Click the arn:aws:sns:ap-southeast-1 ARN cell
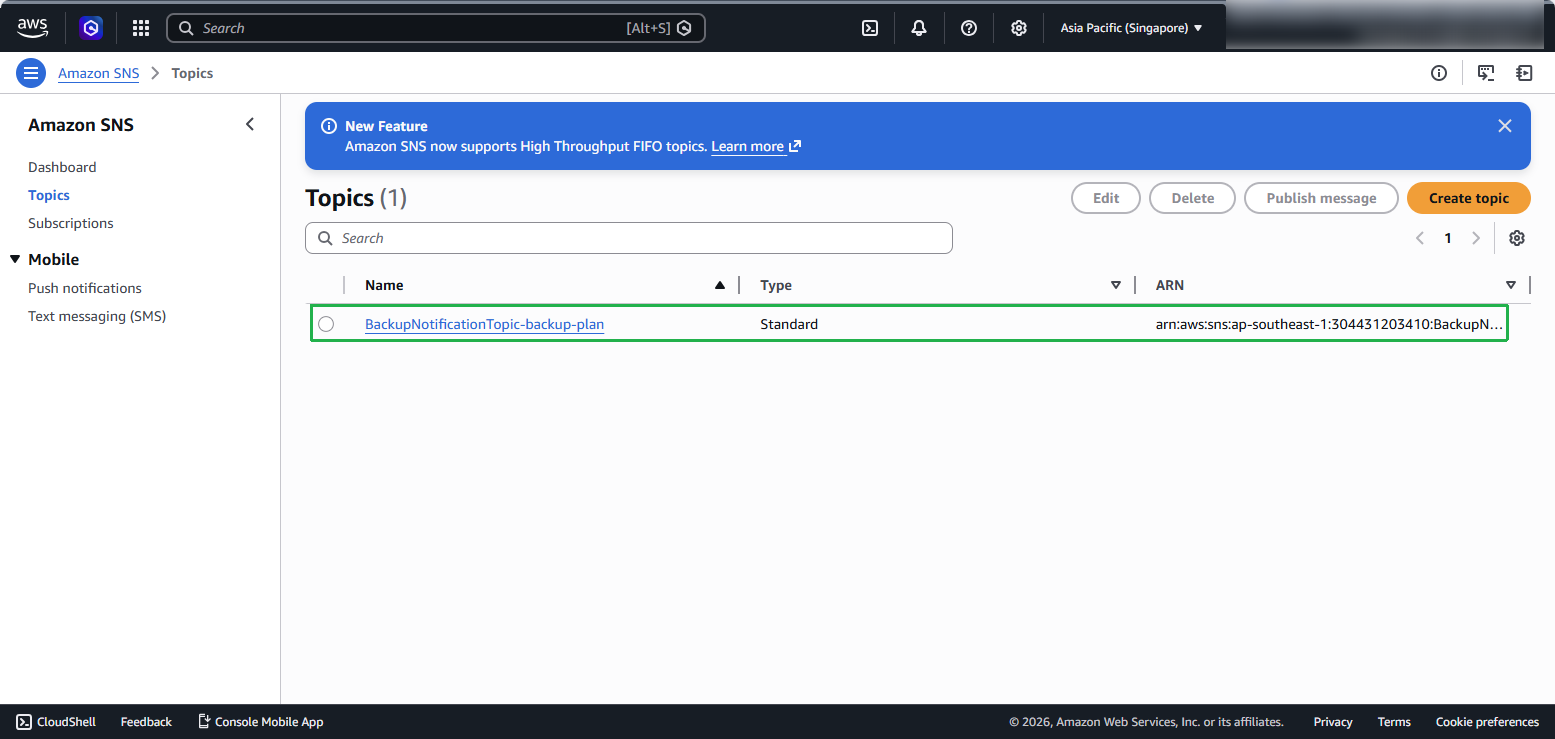The height and width of the screenshot is (739, 1555). click(x=1330, y=324)
